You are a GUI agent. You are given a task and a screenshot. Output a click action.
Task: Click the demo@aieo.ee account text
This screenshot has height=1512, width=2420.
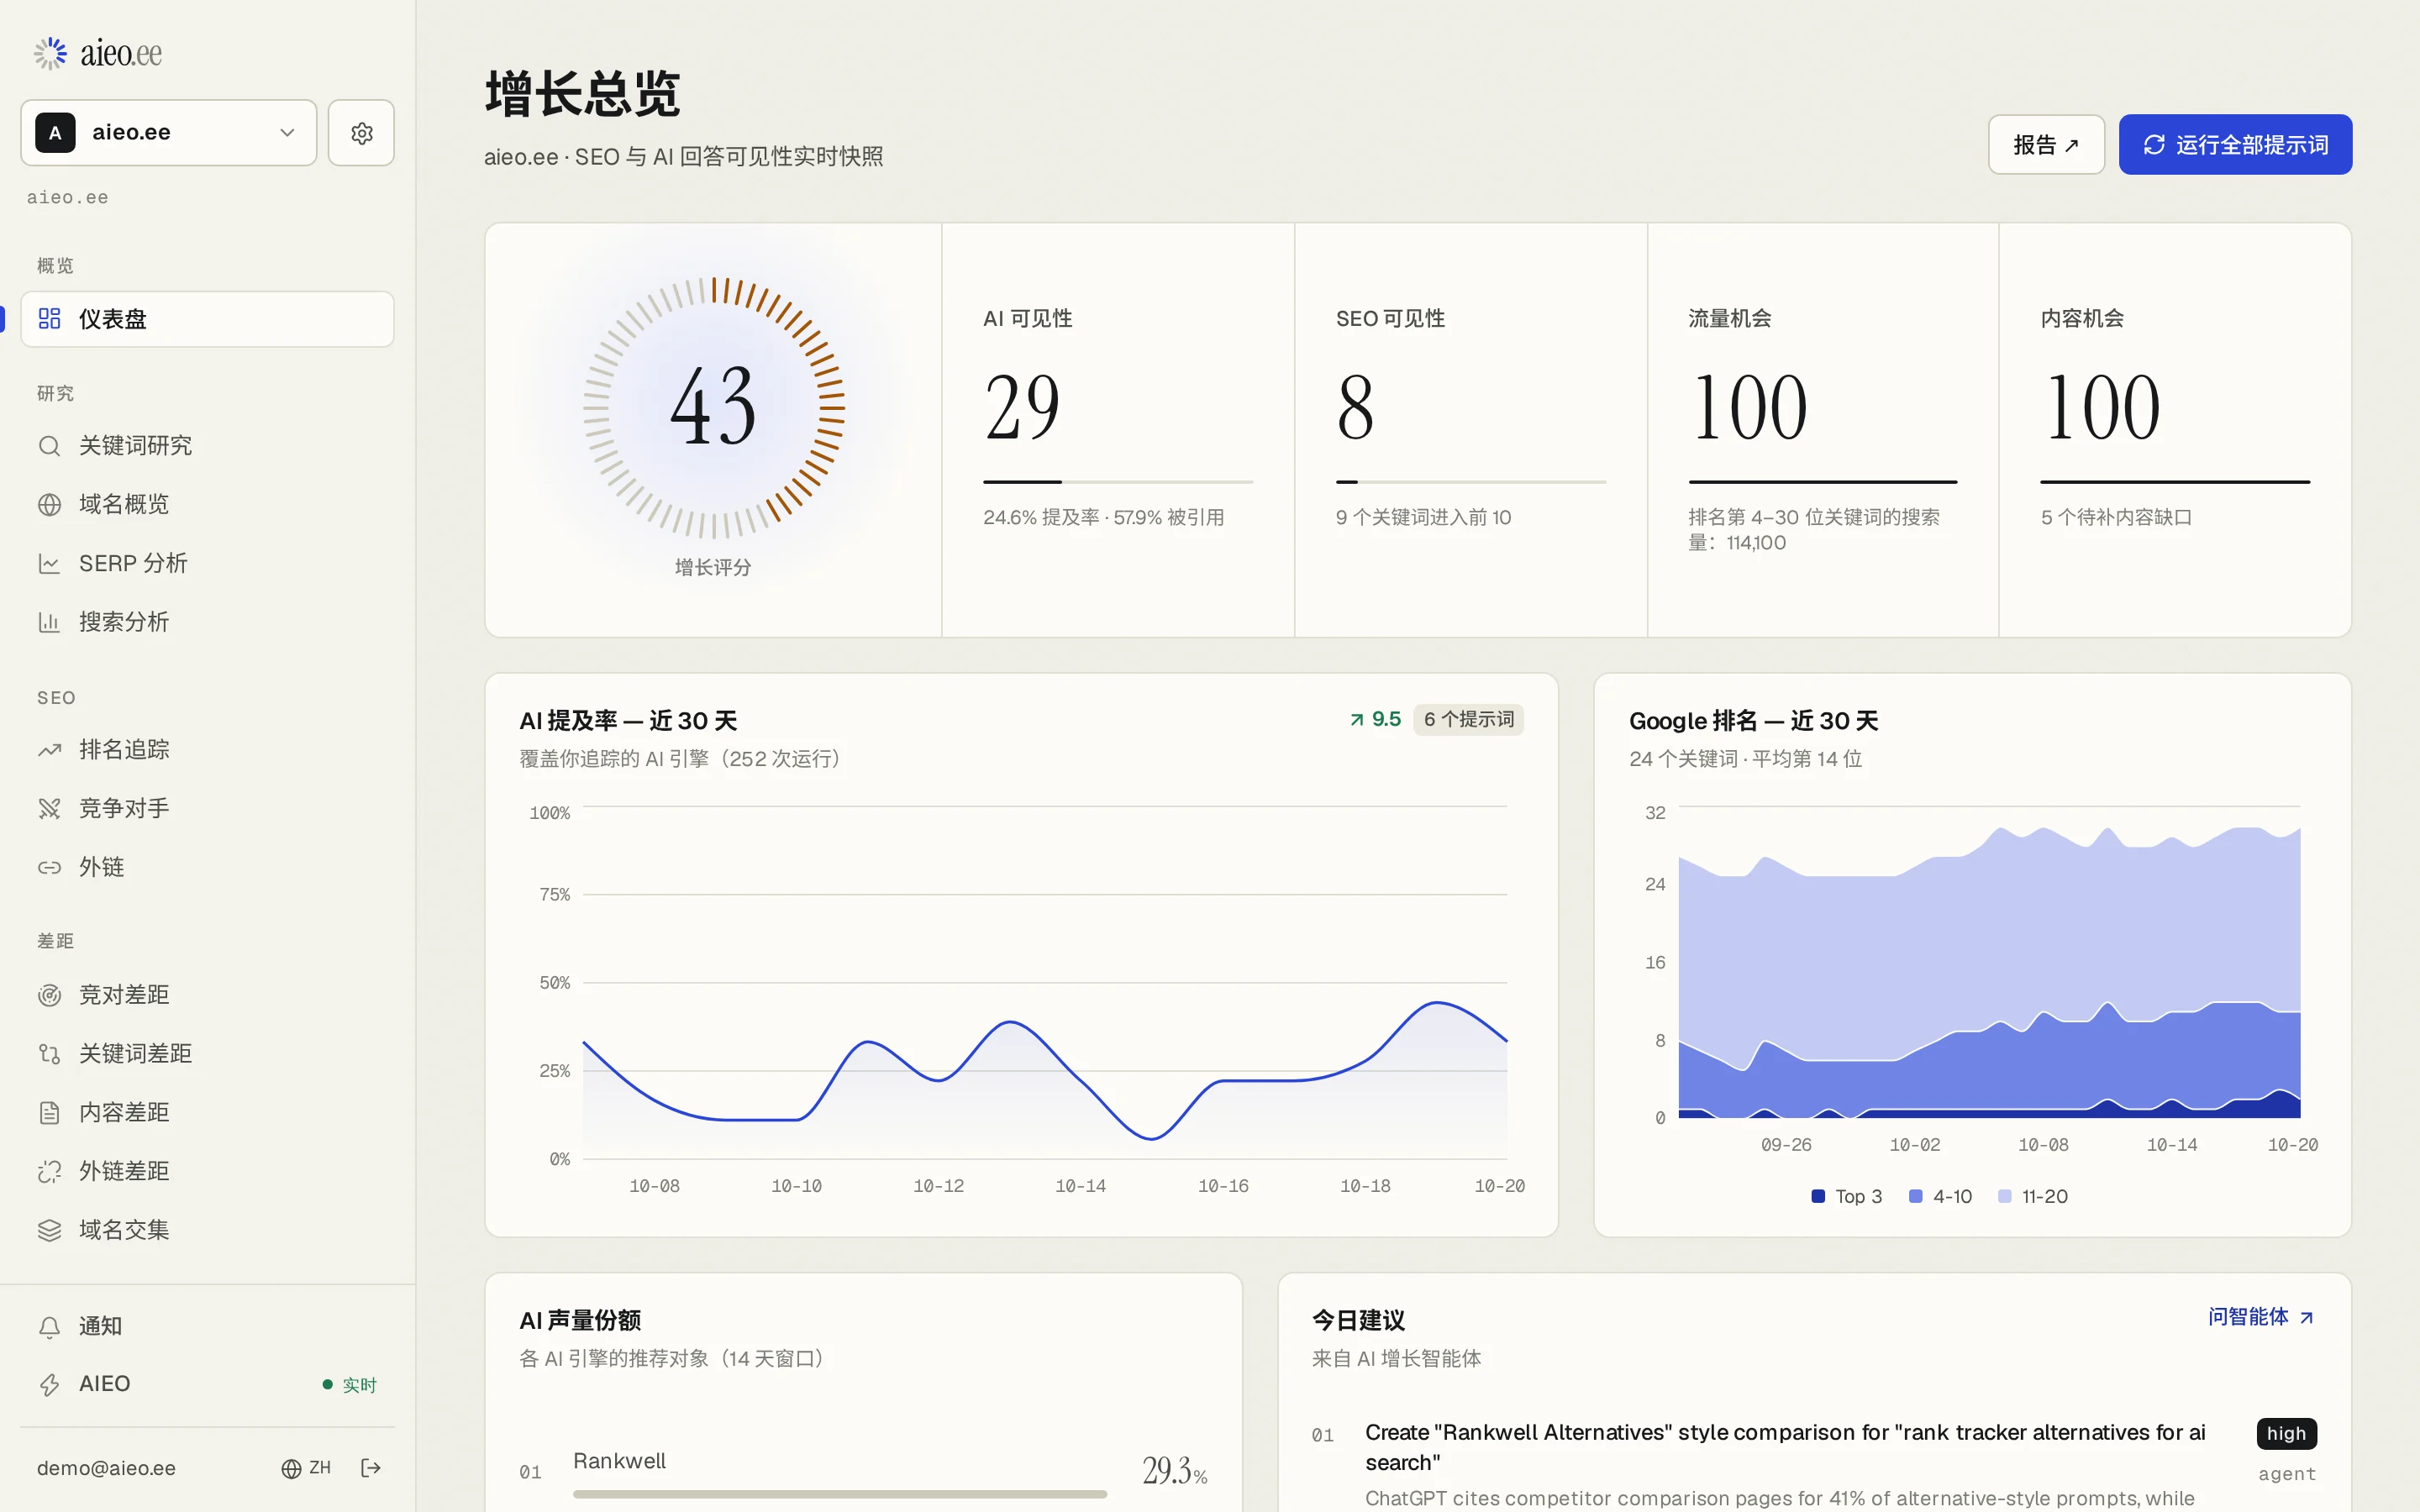[106, 1468]
